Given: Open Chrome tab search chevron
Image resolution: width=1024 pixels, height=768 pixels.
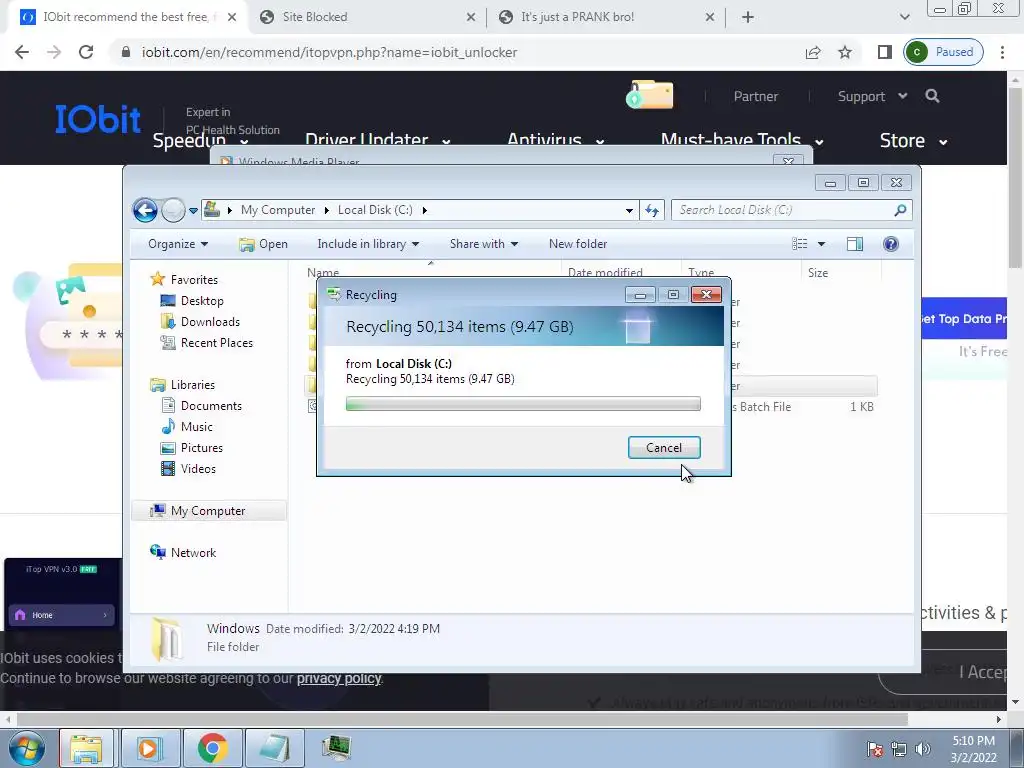Looking at the screenshot, I should 904,17.
